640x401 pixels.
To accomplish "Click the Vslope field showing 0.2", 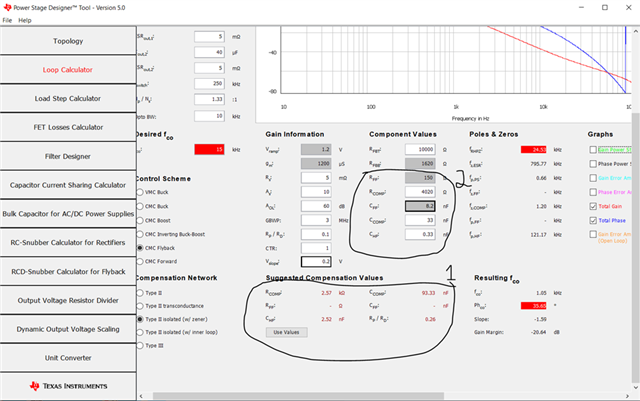I will (316, 261).
